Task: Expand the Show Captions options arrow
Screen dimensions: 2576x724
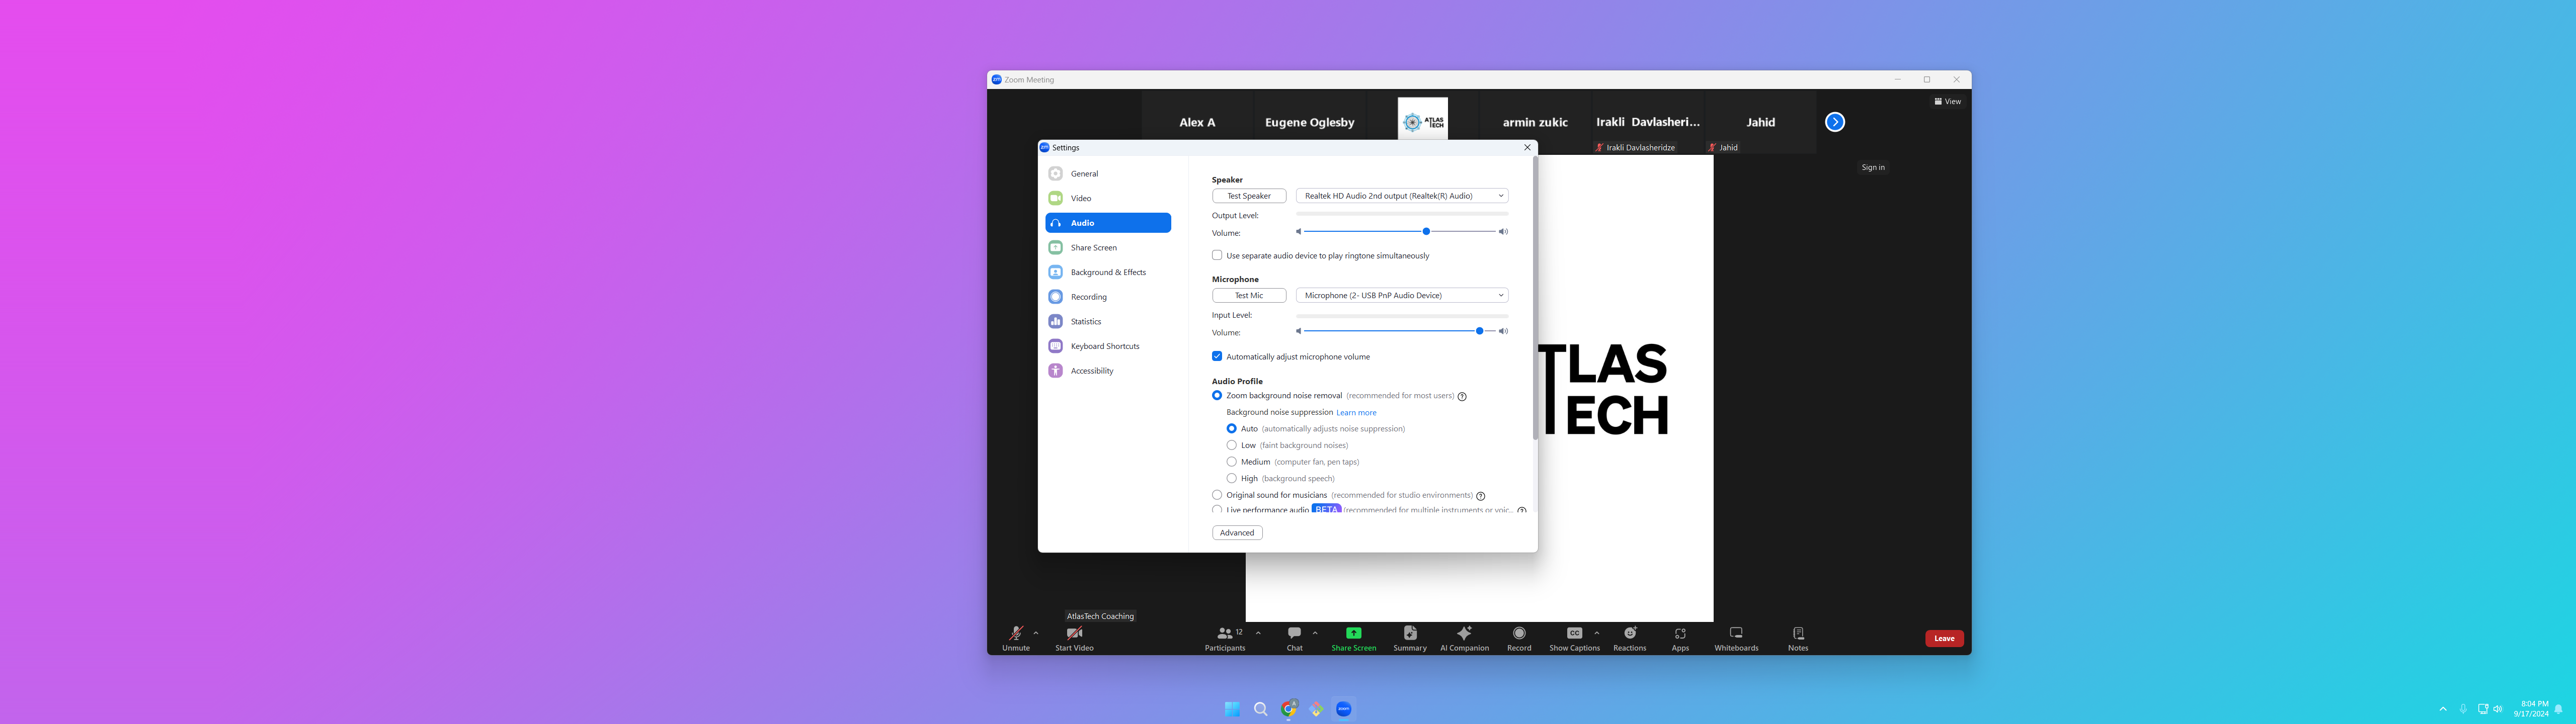Action: (x=1597, y=633)
